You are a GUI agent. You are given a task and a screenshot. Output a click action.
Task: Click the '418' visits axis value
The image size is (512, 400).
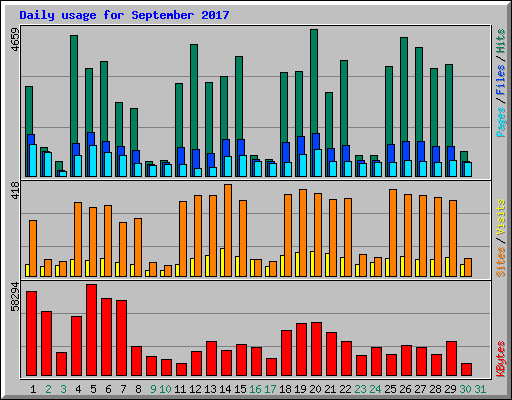[15, 191]
